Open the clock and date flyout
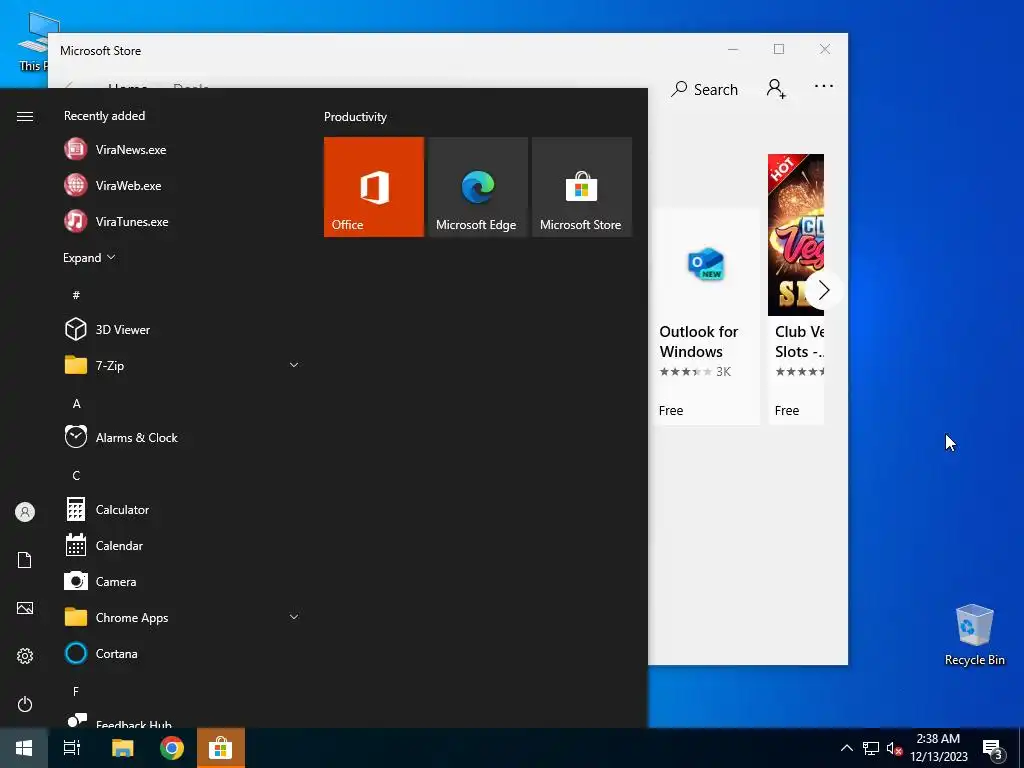Viewport: 1024px width, 768px height. (938, 748)
